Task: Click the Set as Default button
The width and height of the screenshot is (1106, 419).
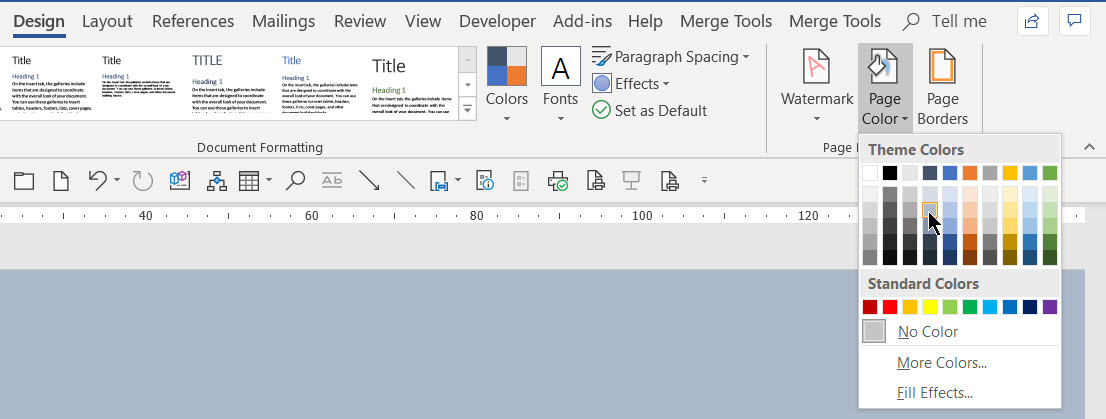Action: (x=650, y=111)
